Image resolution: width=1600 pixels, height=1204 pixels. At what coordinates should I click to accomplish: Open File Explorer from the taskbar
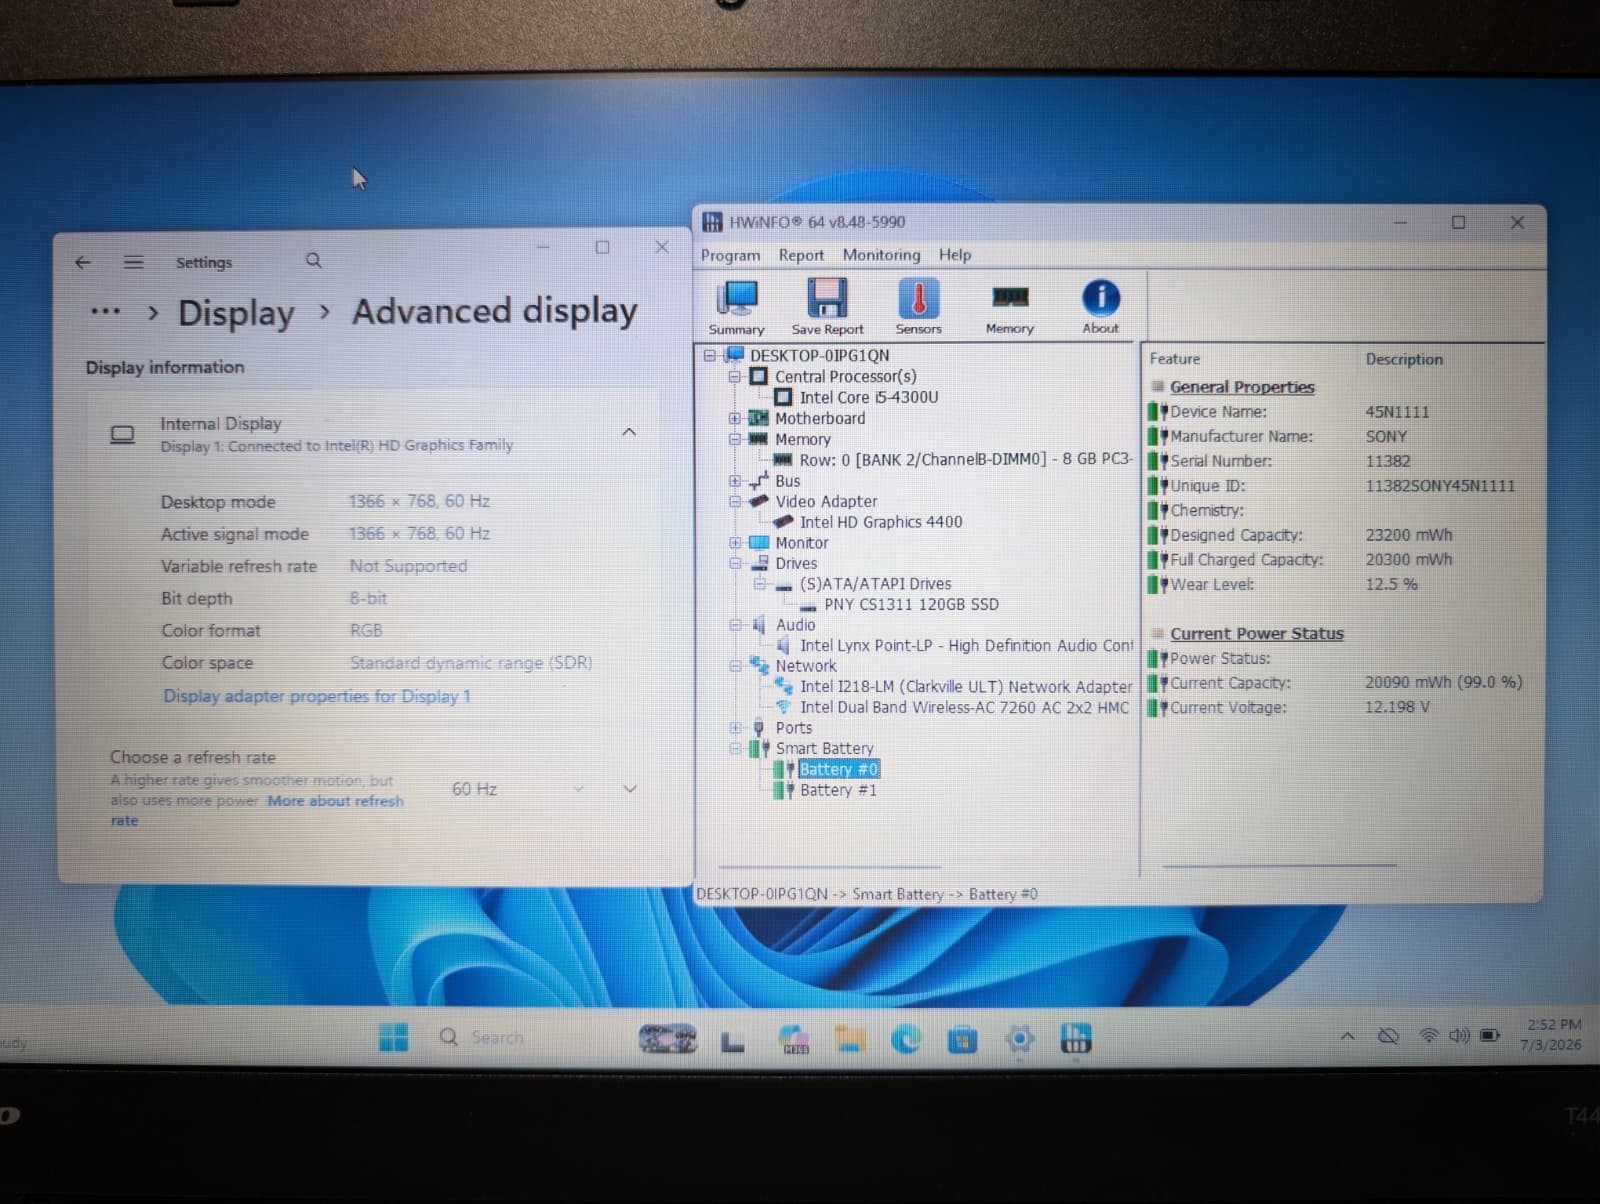click(x=849, y=1040)
